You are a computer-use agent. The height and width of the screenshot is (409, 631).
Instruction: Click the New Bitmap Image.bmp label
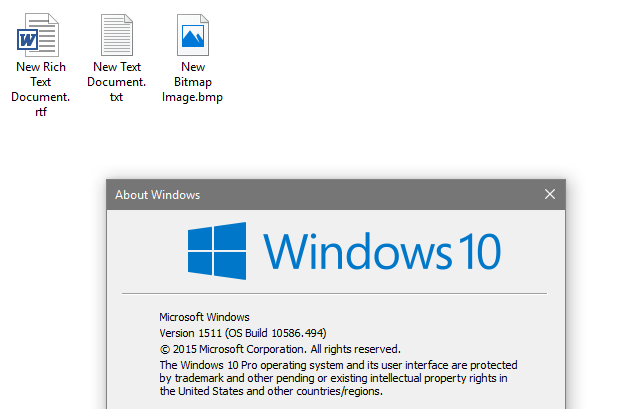tap(192, 82)
